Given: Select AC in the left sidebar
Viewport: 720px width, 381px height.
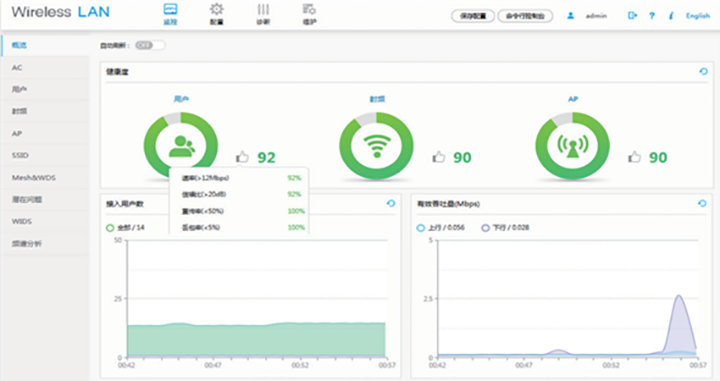Looking at the screenshot, I should (x=45, y=67).
